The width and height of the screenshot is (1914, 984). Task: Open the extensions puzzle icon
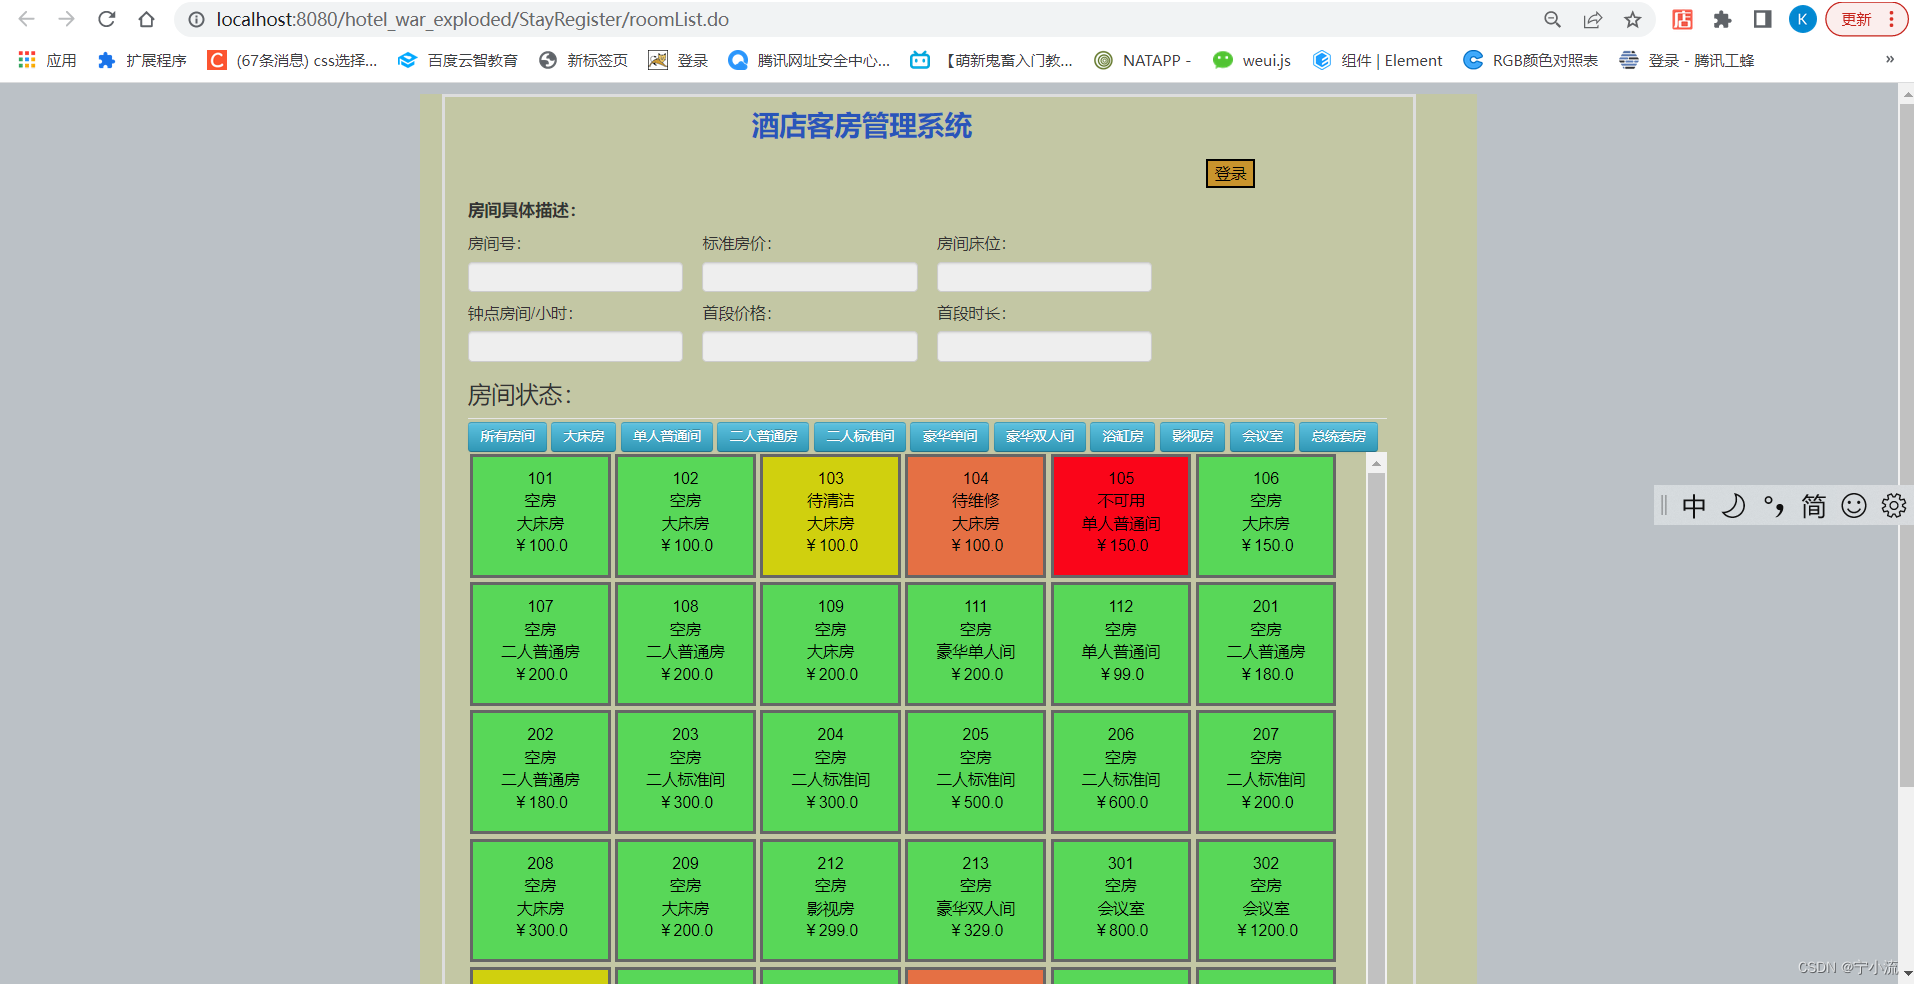(x=1722, y=19)
